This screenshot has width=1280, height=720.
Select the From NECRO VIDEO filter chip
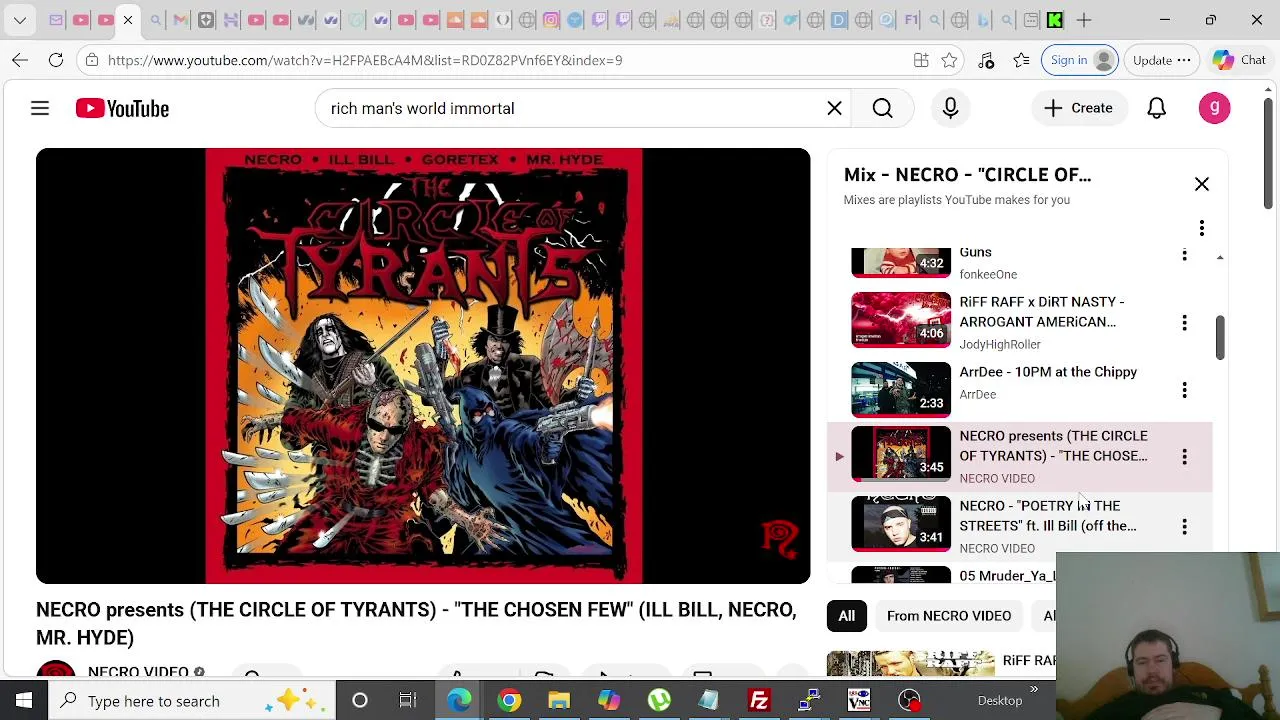948,616
